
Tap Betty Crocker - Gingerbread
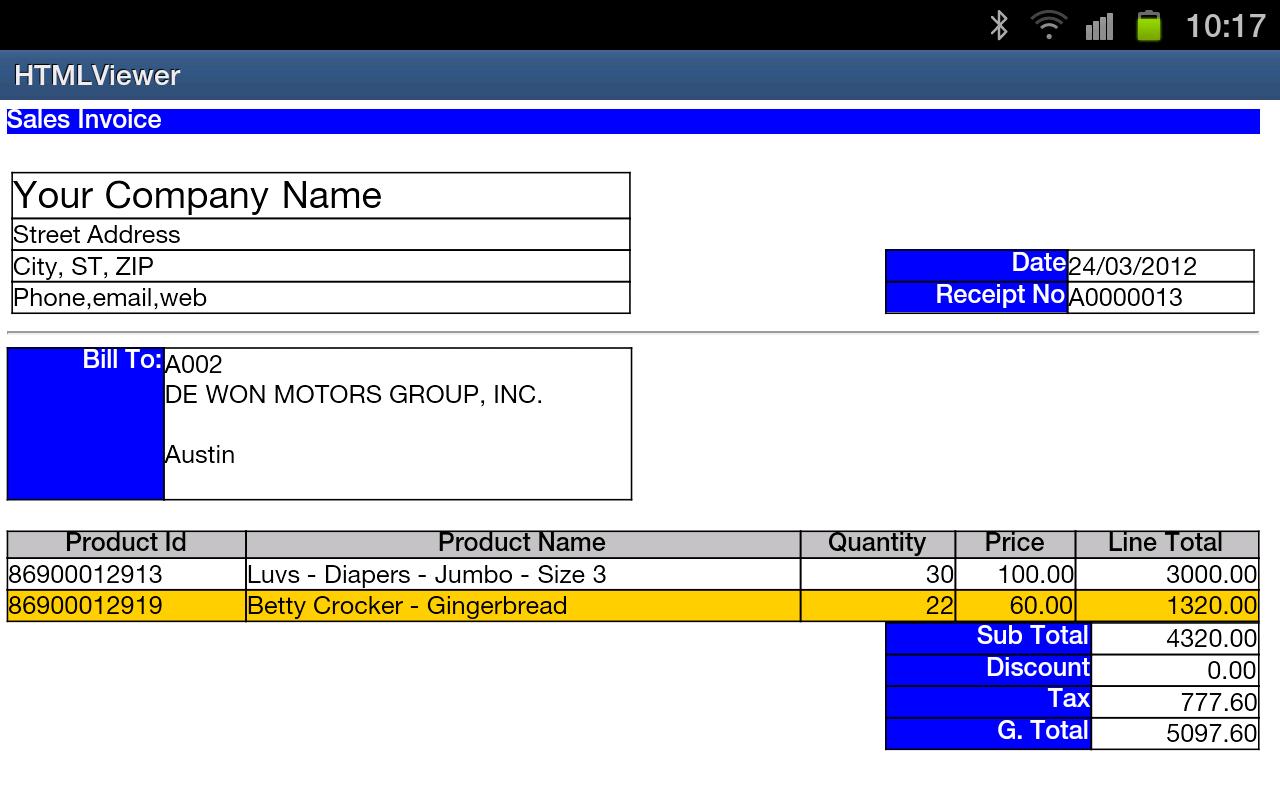click(407, 606)
